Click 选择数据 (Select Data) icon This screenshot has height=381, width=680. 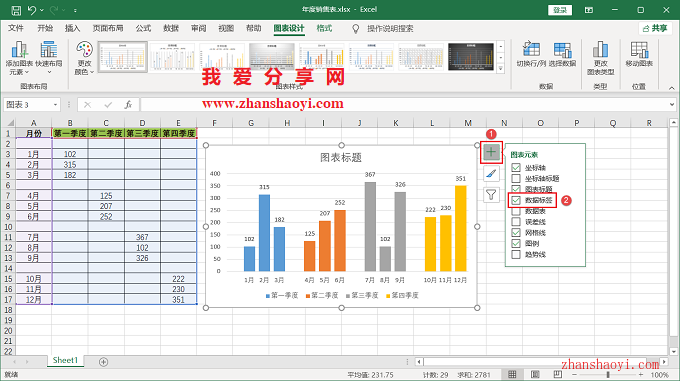pos(562,54)
